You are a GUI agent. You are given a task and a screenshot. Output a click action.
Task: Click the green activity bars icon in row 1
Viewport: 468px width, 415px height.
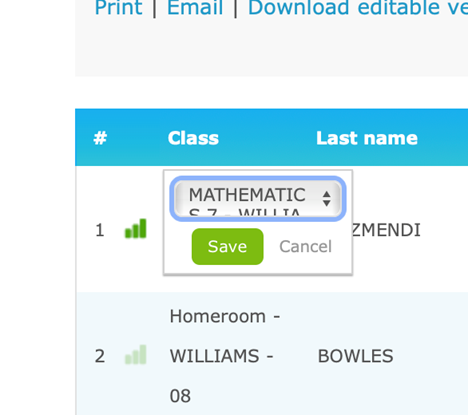[x=136, y=229]
